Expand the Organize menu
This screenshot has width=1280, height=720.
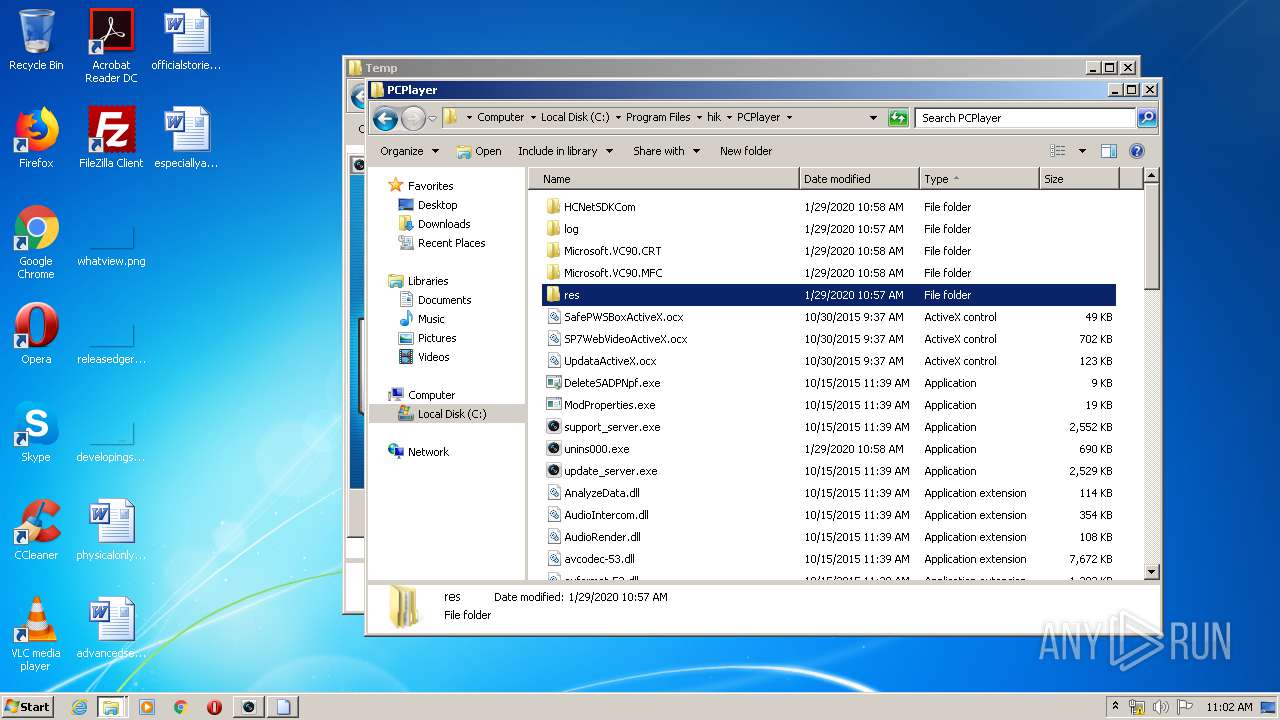coord(409,151)
